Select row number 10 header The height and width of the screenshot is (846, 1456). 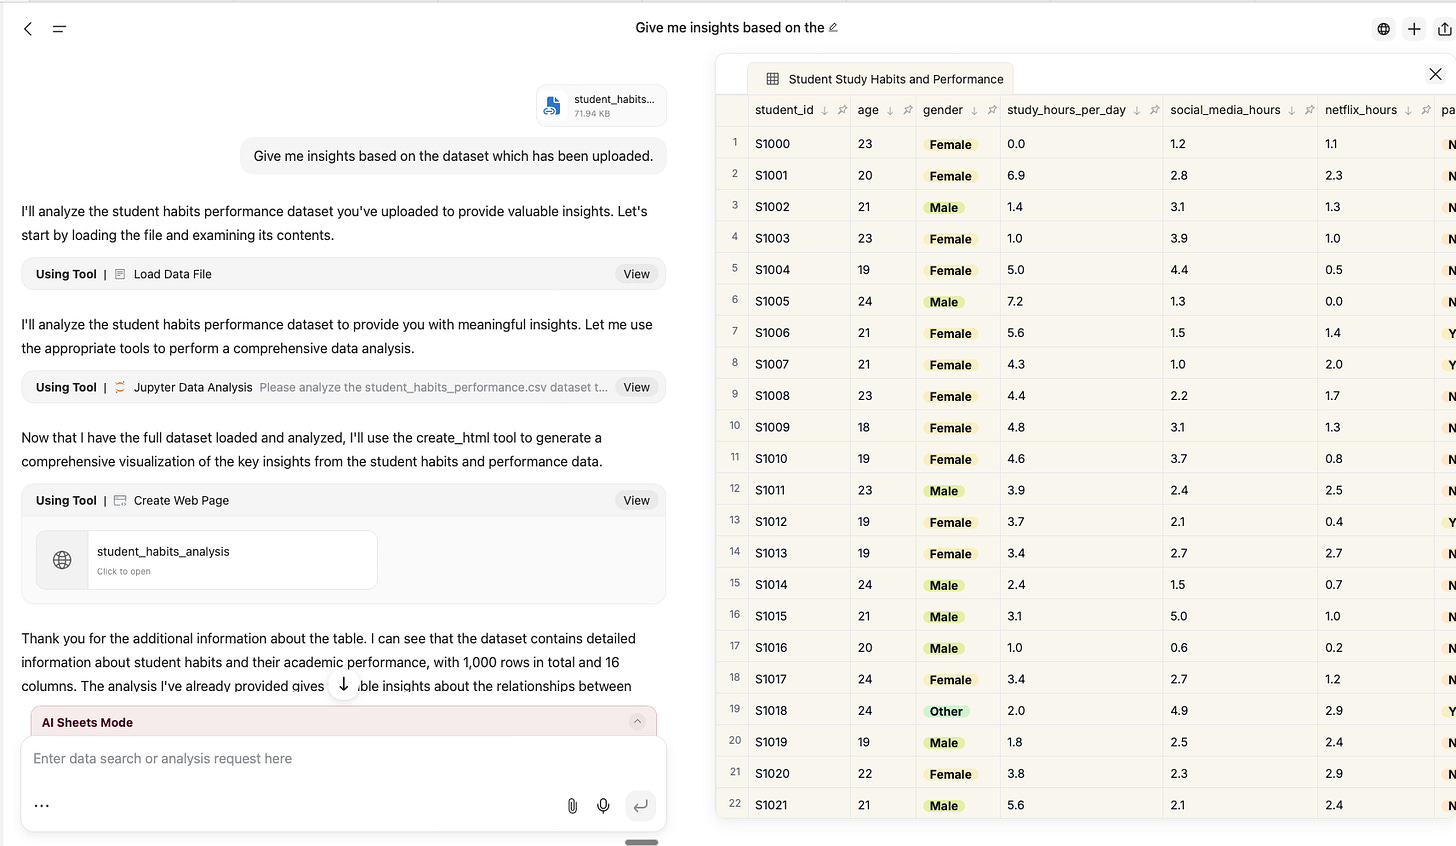pyautogui.click(x=735, y=426)
